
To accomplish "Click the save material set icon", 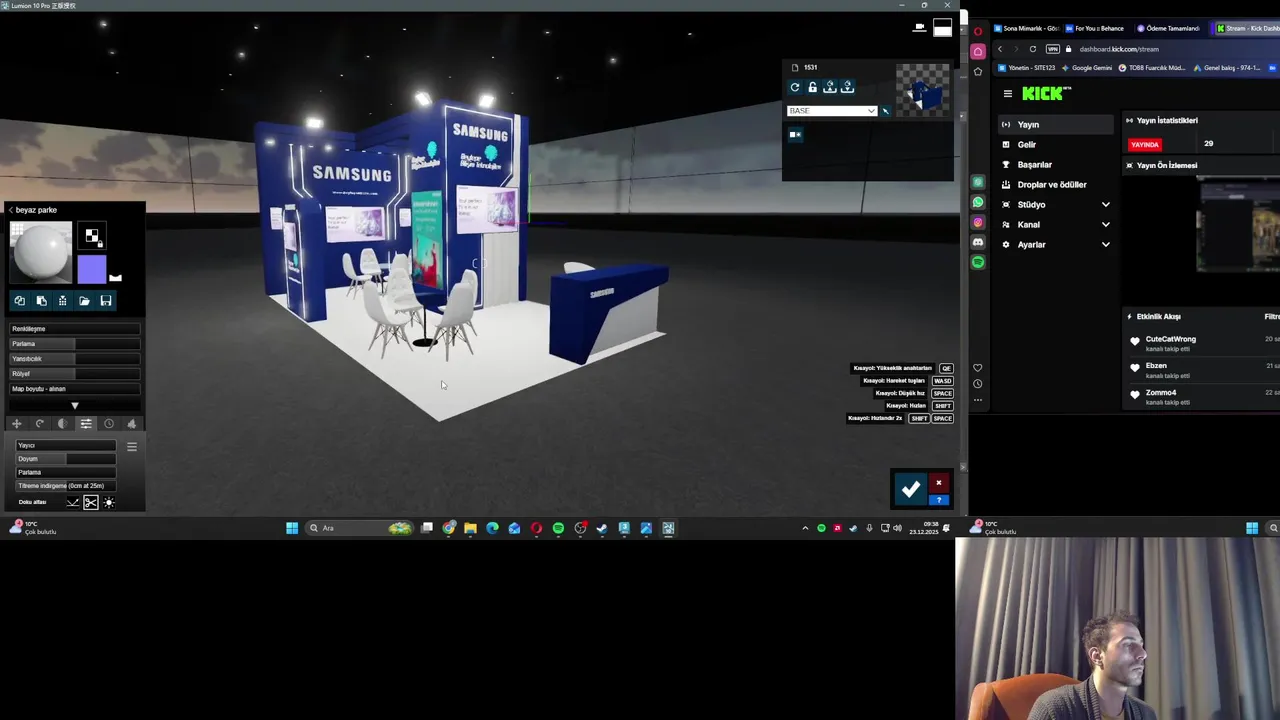I will (x=829, y=87).
